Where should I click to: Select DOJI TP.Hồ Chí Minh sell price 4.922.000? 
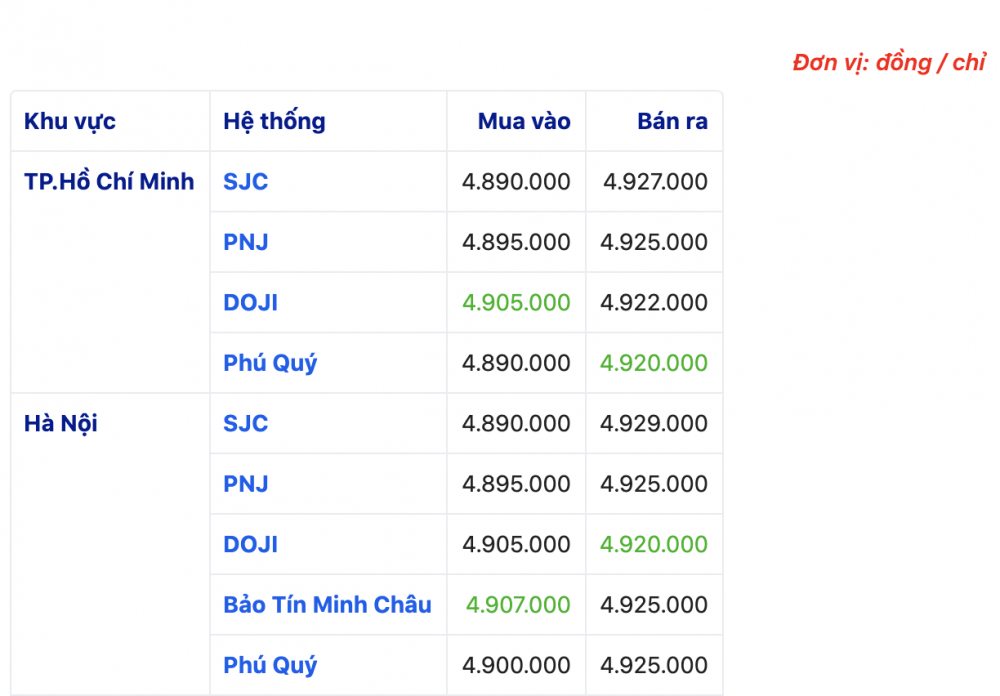tap(654, 302)
